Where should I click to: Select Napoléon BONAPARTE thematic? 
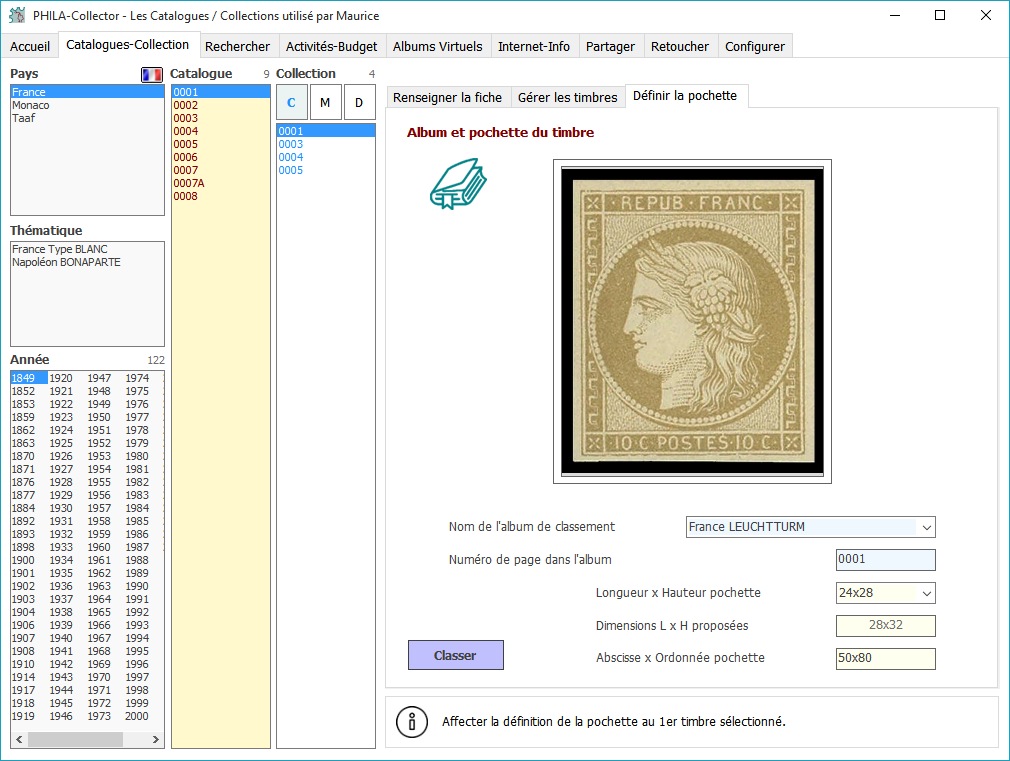(88, 262)
